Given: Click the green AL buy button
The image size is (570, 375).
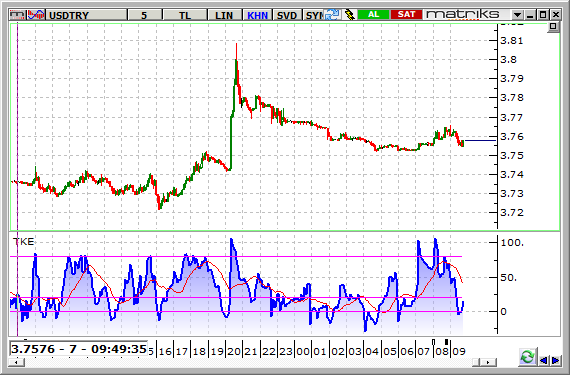Looking at the screenshot, I should (373, 15).
